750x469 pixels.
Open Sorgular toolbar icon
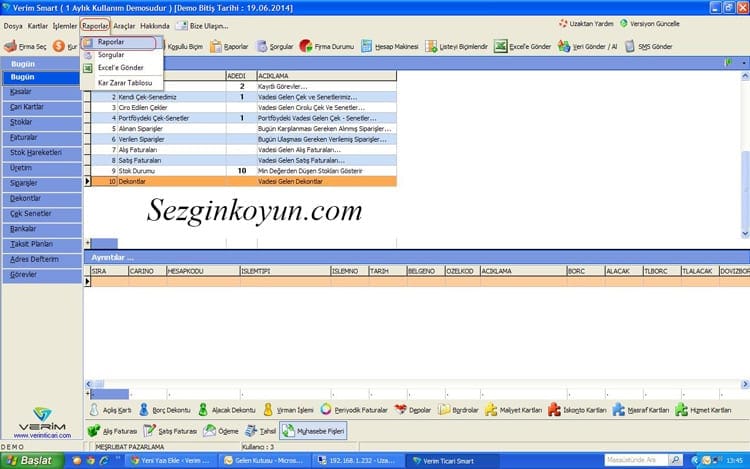(262, 46)
